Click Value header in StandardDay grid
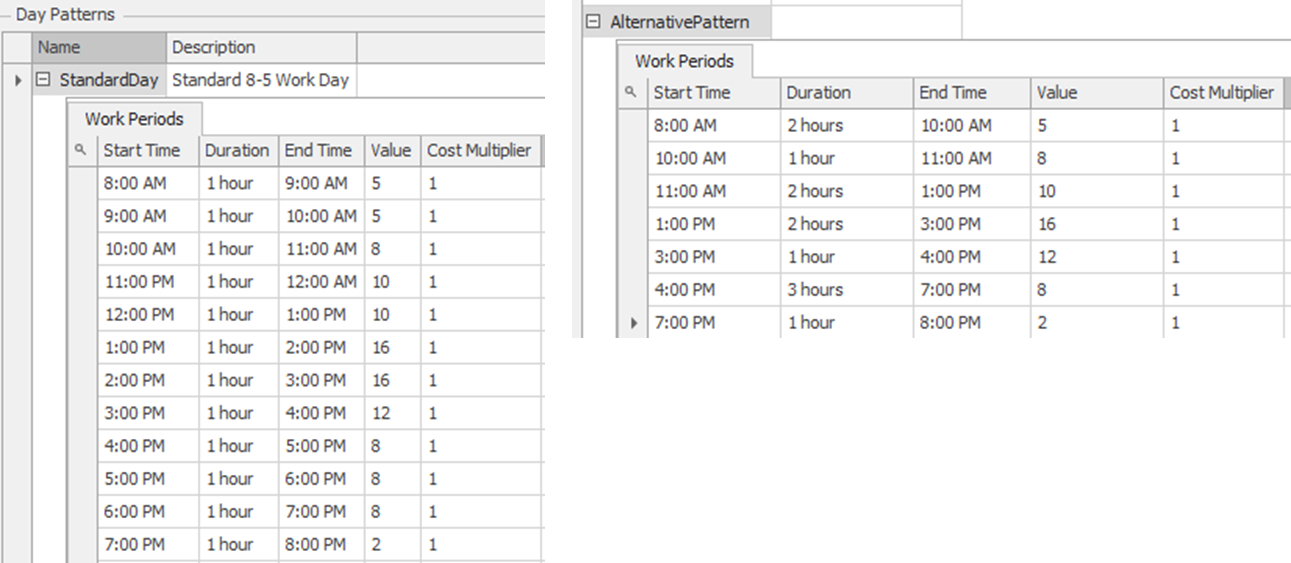This screenshot has width=1291, height=563. [x=392, y=150]
